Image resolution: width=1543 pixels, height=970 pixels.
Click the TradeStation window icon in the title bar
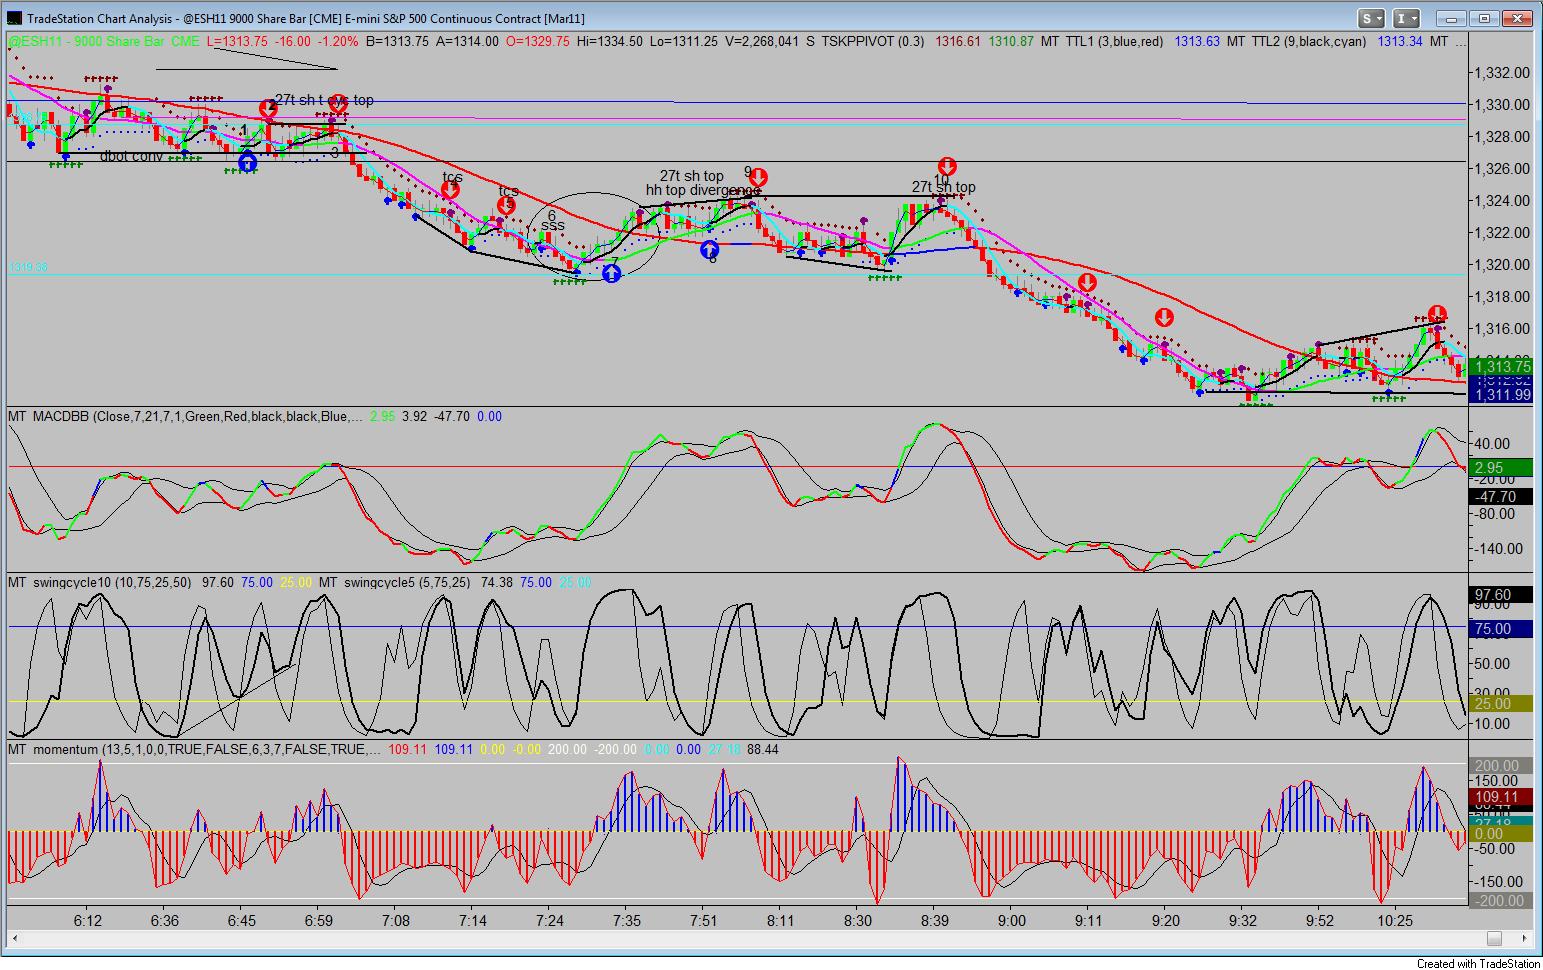tap(14, 18)
